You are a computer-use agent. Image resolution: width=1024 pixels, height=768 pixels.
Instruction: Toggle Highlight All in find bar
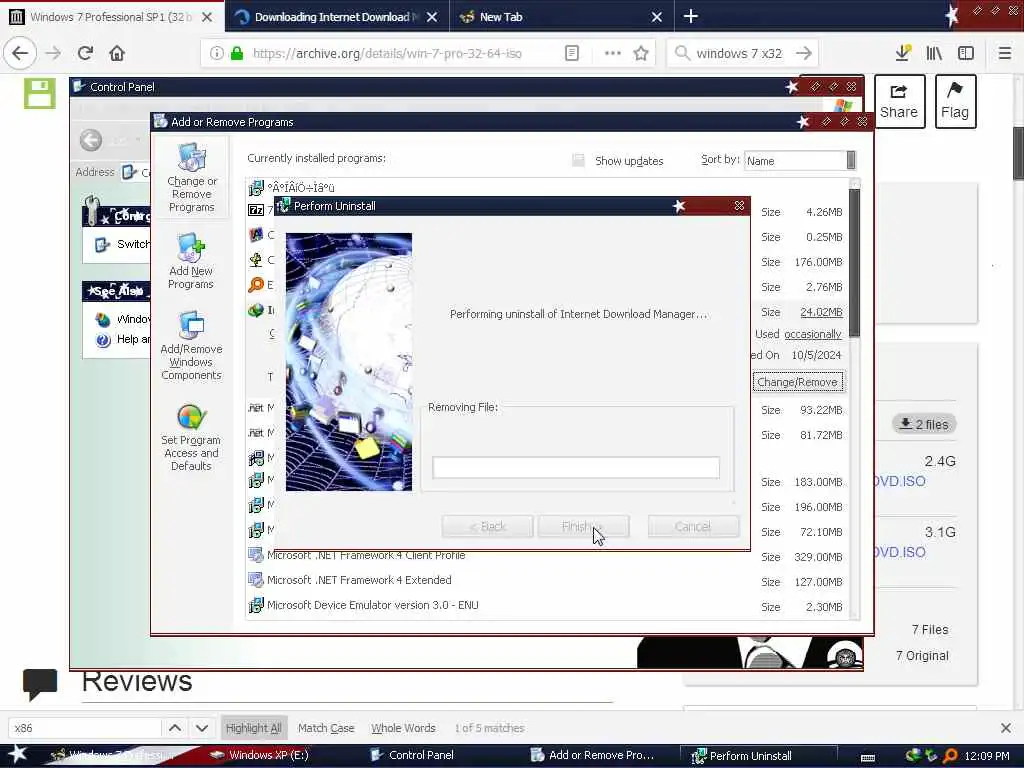click(253, 728)
